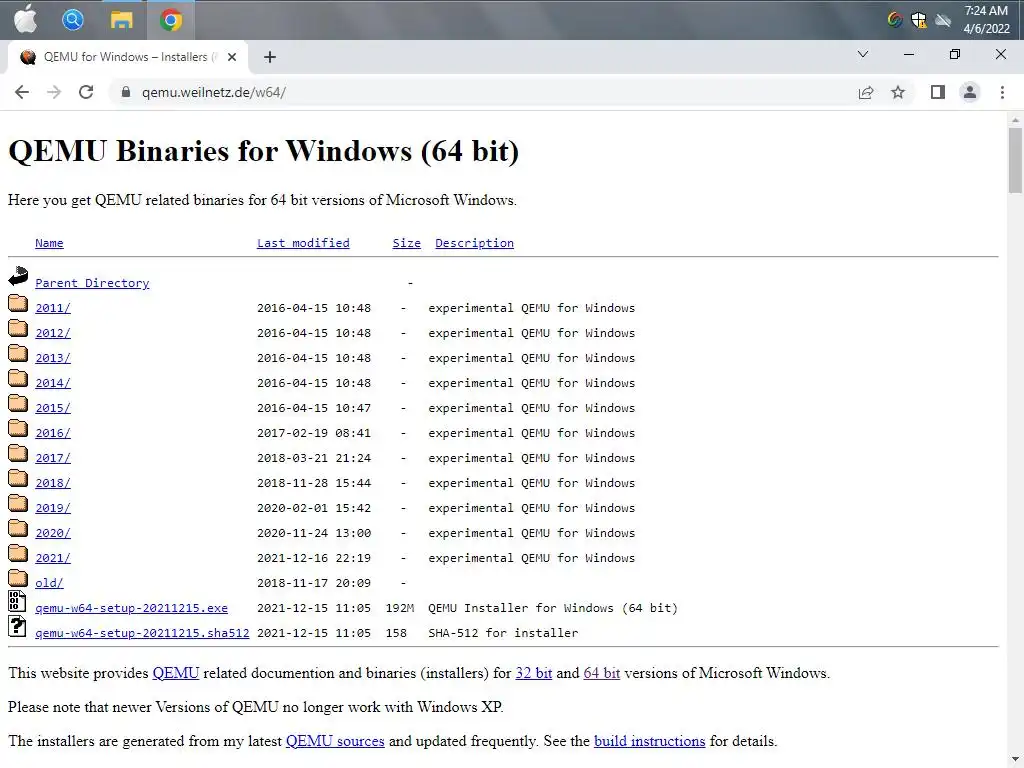The image size is (1024, 768).
Task: Sort the listing by Last modified
Action: pos(303,243)
